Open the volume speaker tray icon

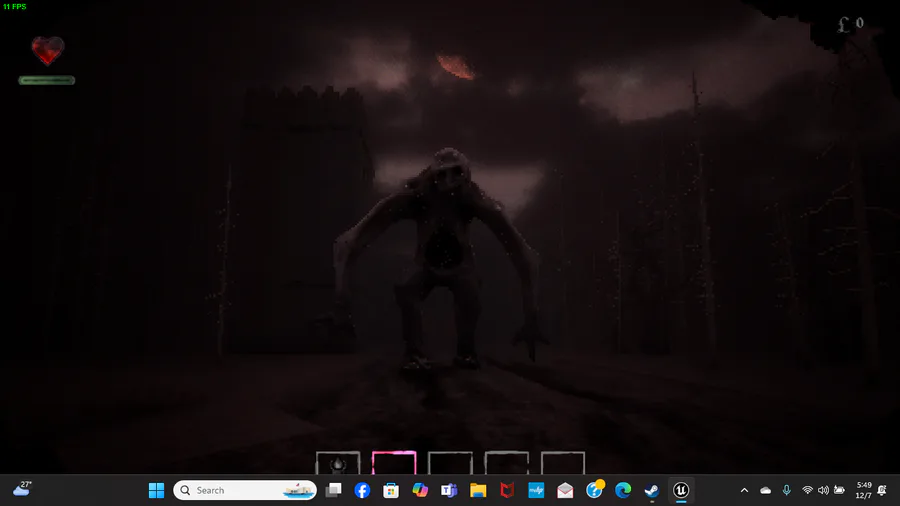tap(823, 491)
